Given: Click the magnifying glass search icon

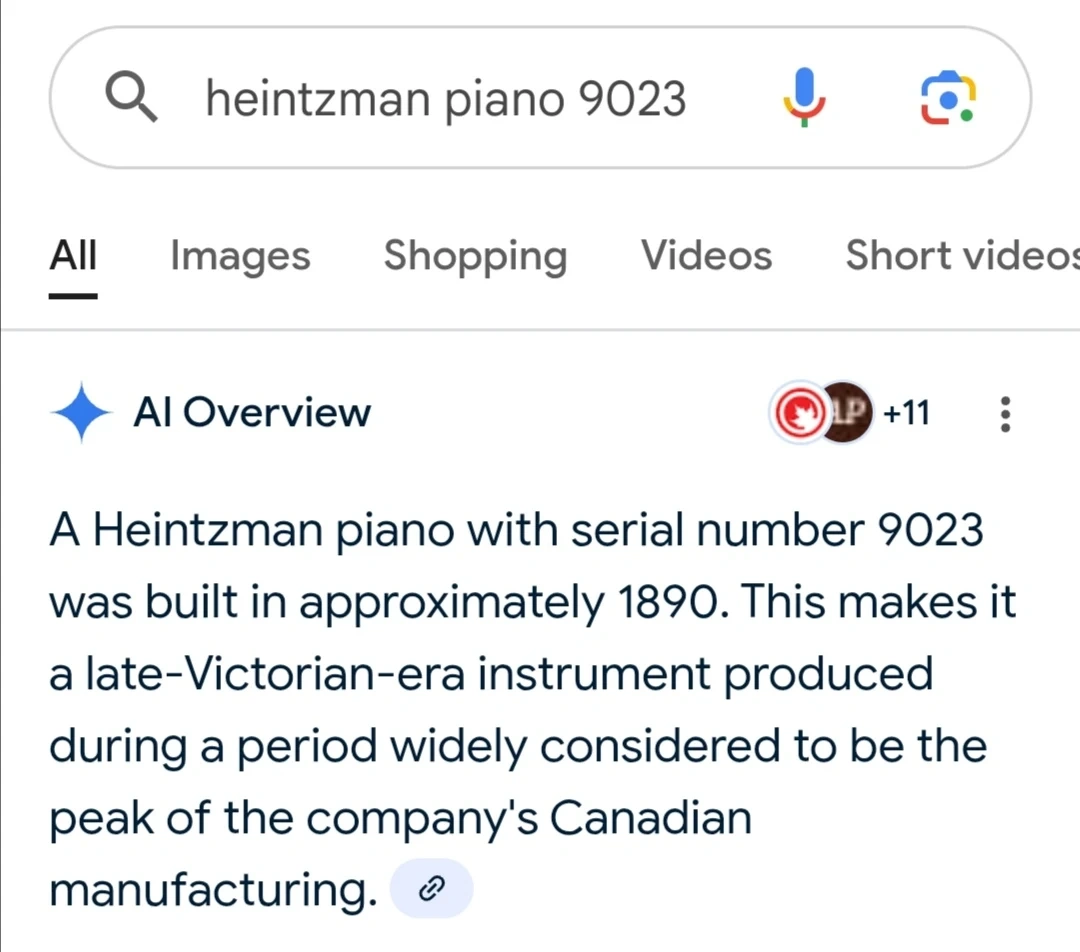Looking at the screenshot, I should click(132, 98).
